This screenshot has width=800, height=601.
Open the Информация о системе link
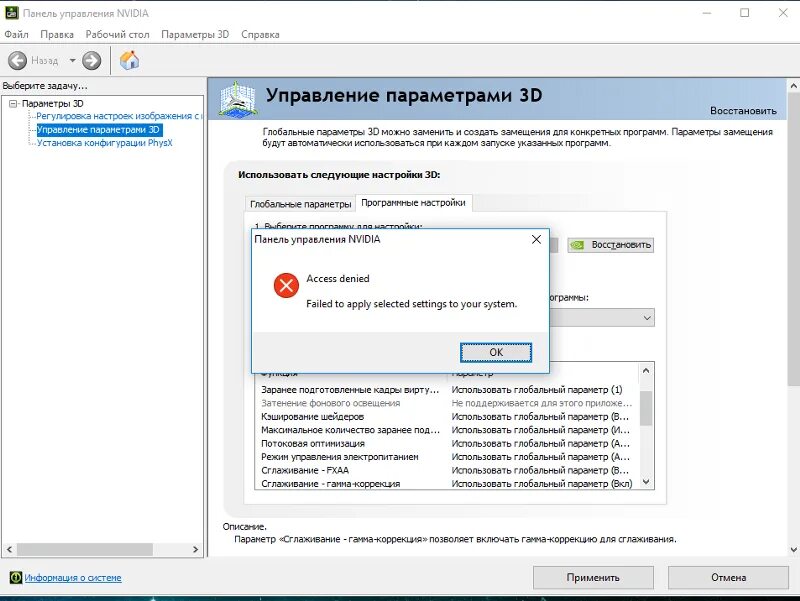pos(73,578)
